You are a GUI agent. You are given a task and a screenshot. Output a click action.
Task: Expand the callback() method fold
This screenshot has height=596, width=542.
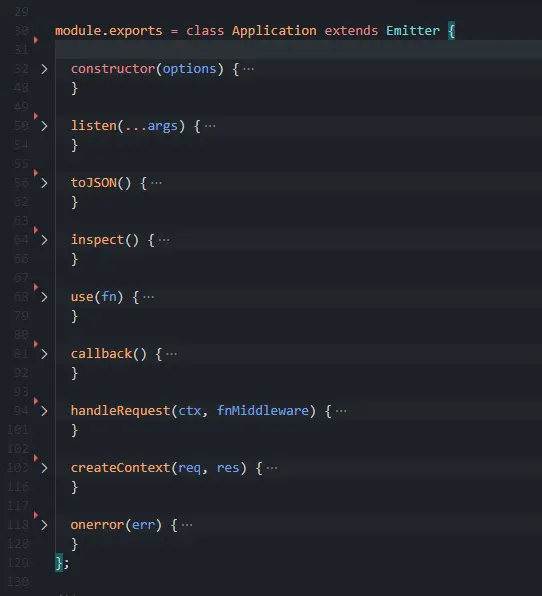tap(44, 354)
